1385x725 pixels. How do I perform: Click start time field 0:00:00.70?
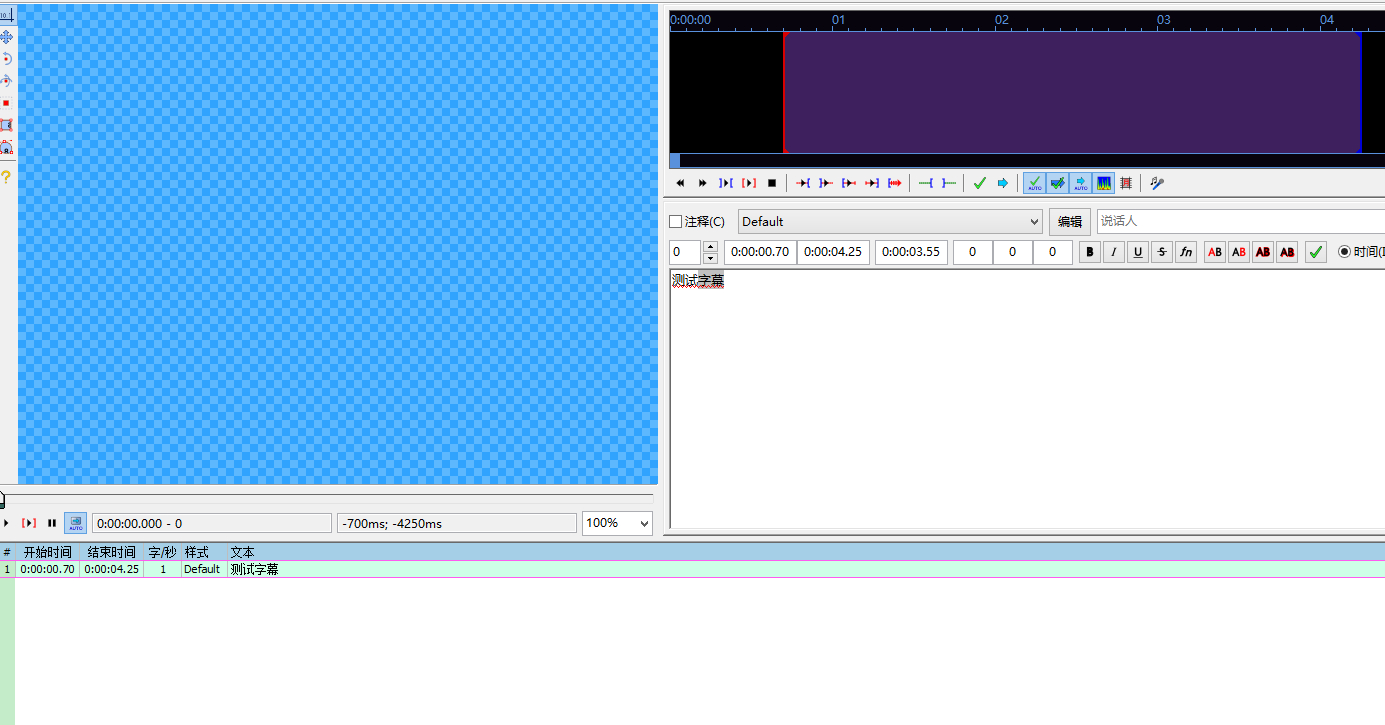(x=760, y=252)
